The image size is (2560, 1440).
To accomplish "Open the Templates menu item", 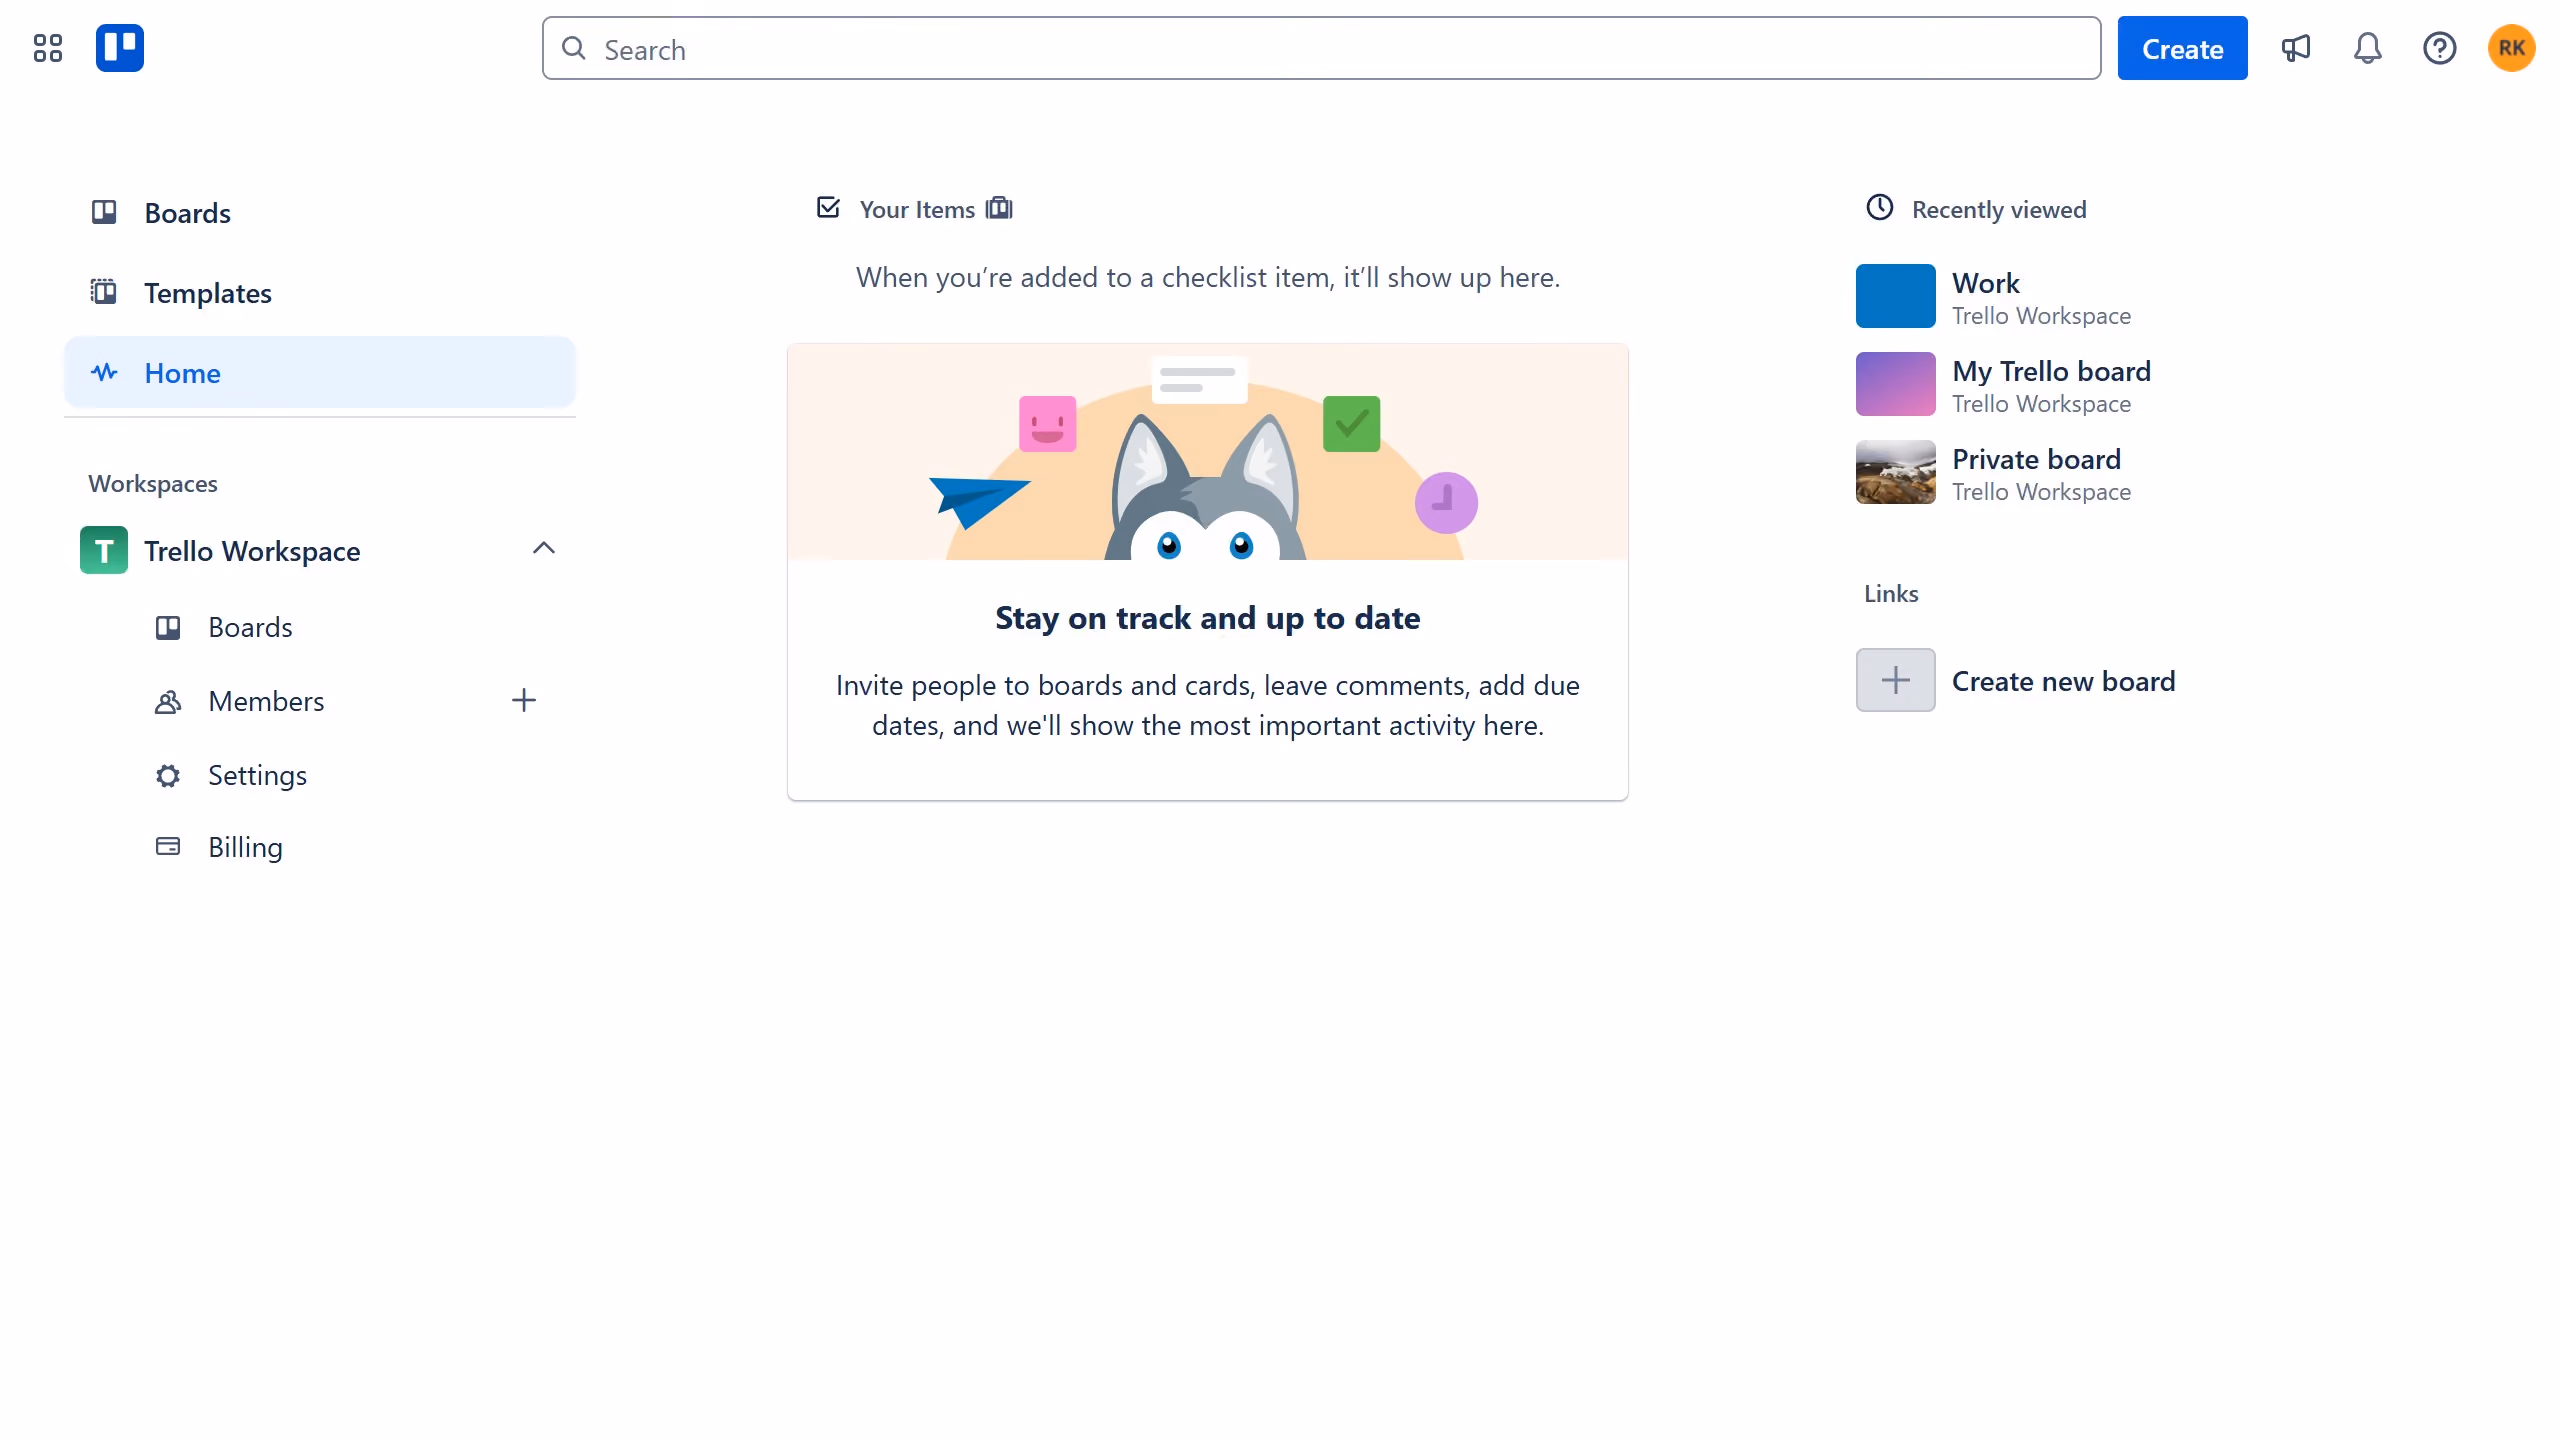I will (320, 292).
